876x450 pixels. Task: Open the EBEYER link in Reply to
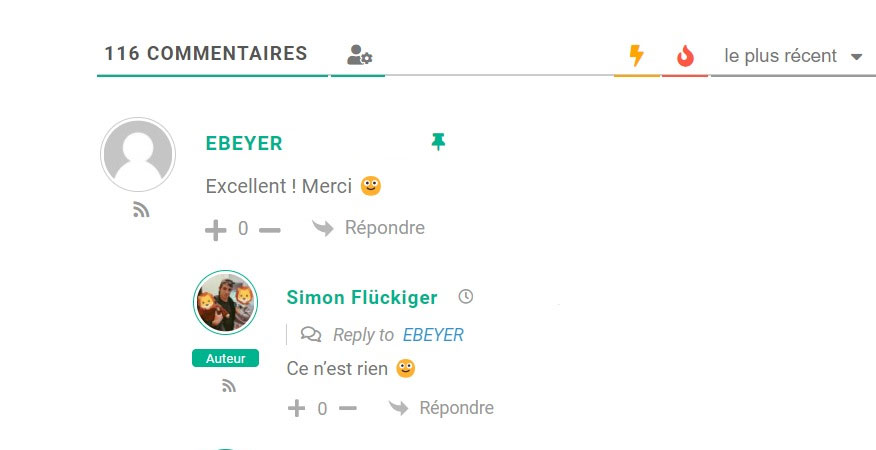(434, 335)
